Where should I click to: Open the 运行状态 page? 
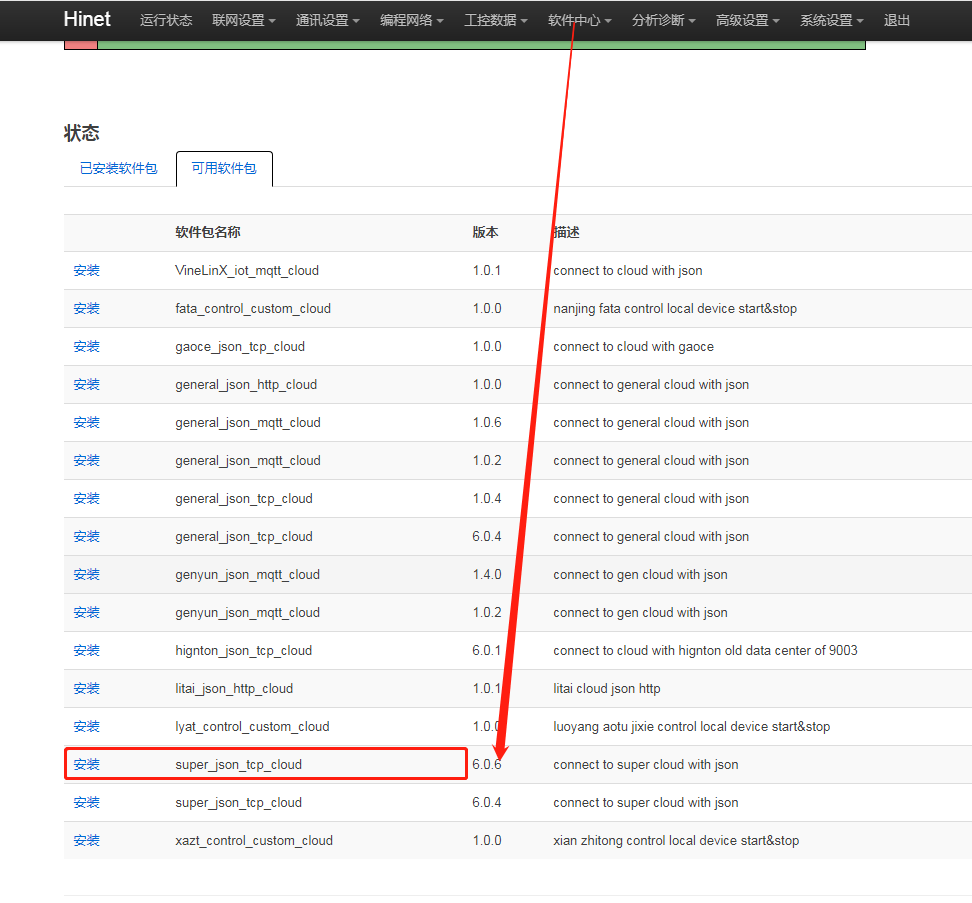coord(166,20)
